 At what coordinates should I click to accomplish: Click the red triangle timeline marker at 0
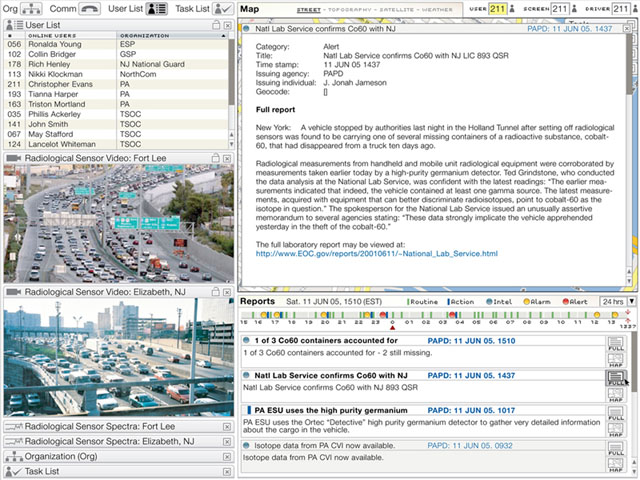coord(392,328)
